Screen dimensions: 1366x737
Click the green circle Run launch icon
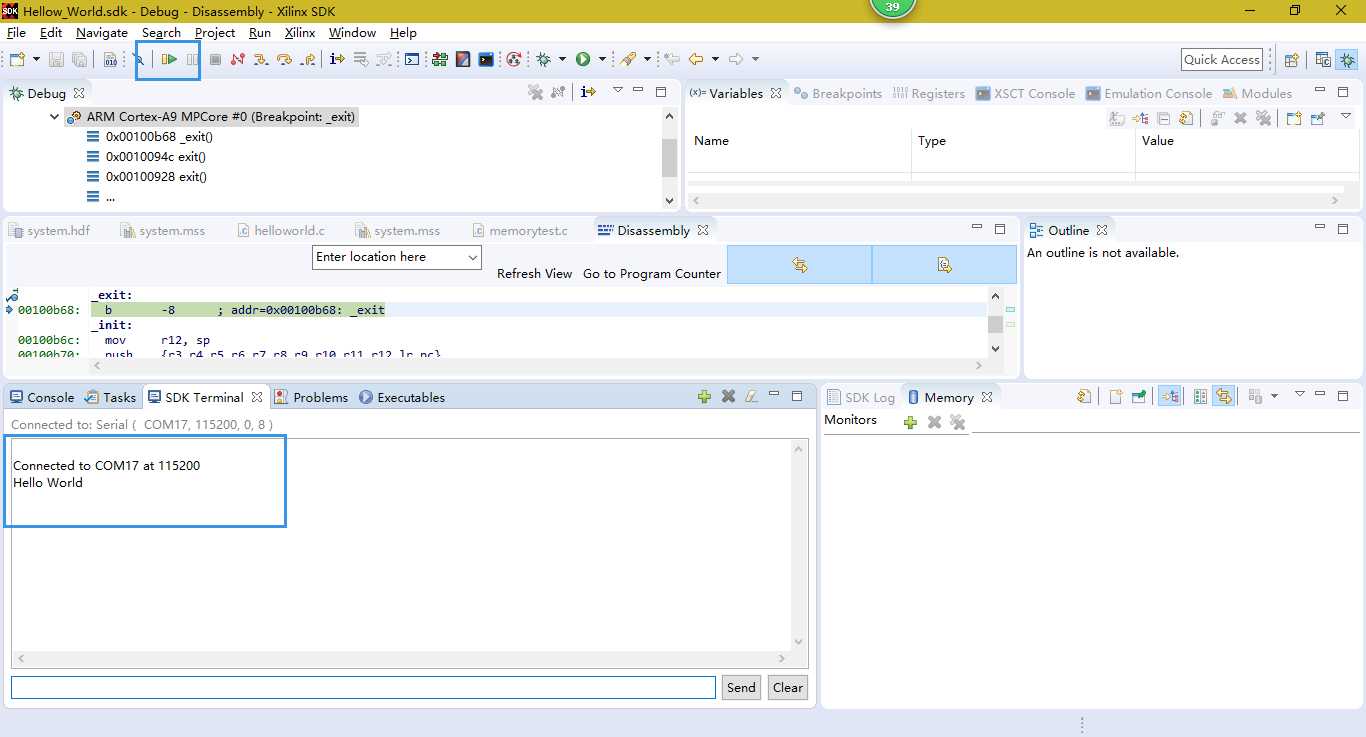click(583, 60)
